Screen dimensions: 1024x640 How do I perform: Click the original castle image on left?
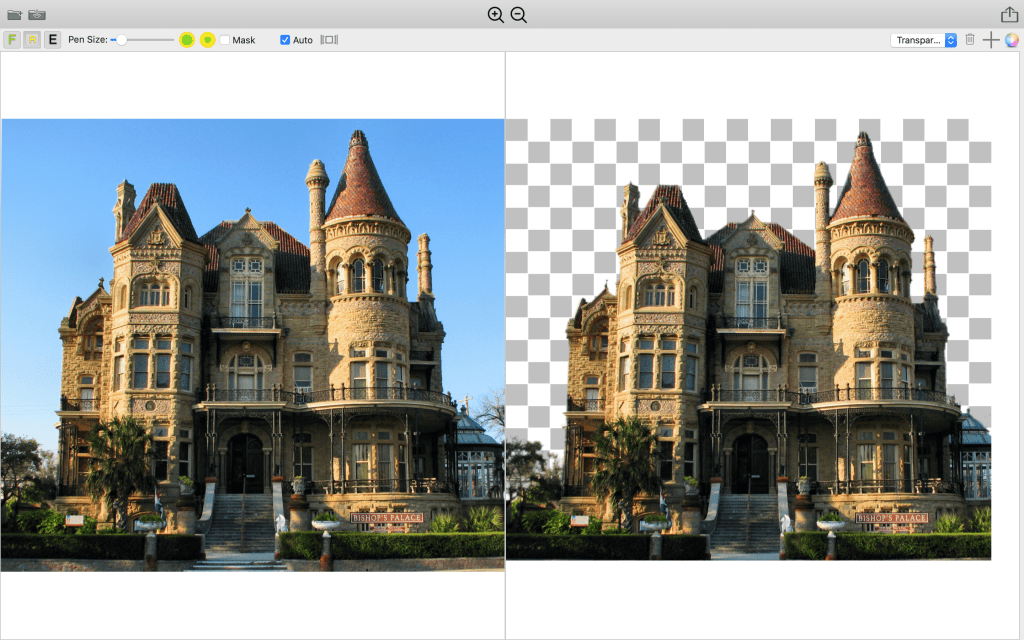(x=252, y=345)
